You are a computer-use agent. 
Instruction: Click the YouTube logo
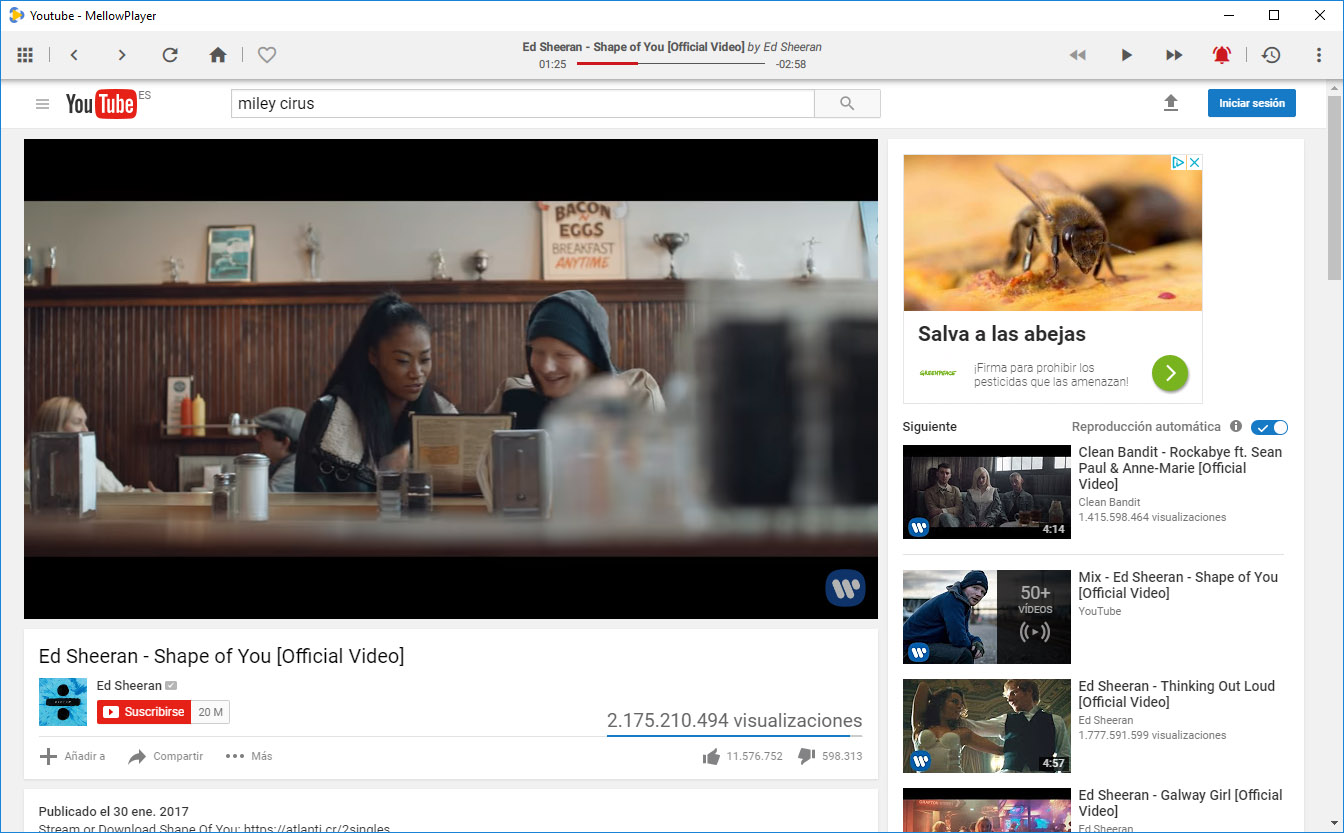[101, 104]
